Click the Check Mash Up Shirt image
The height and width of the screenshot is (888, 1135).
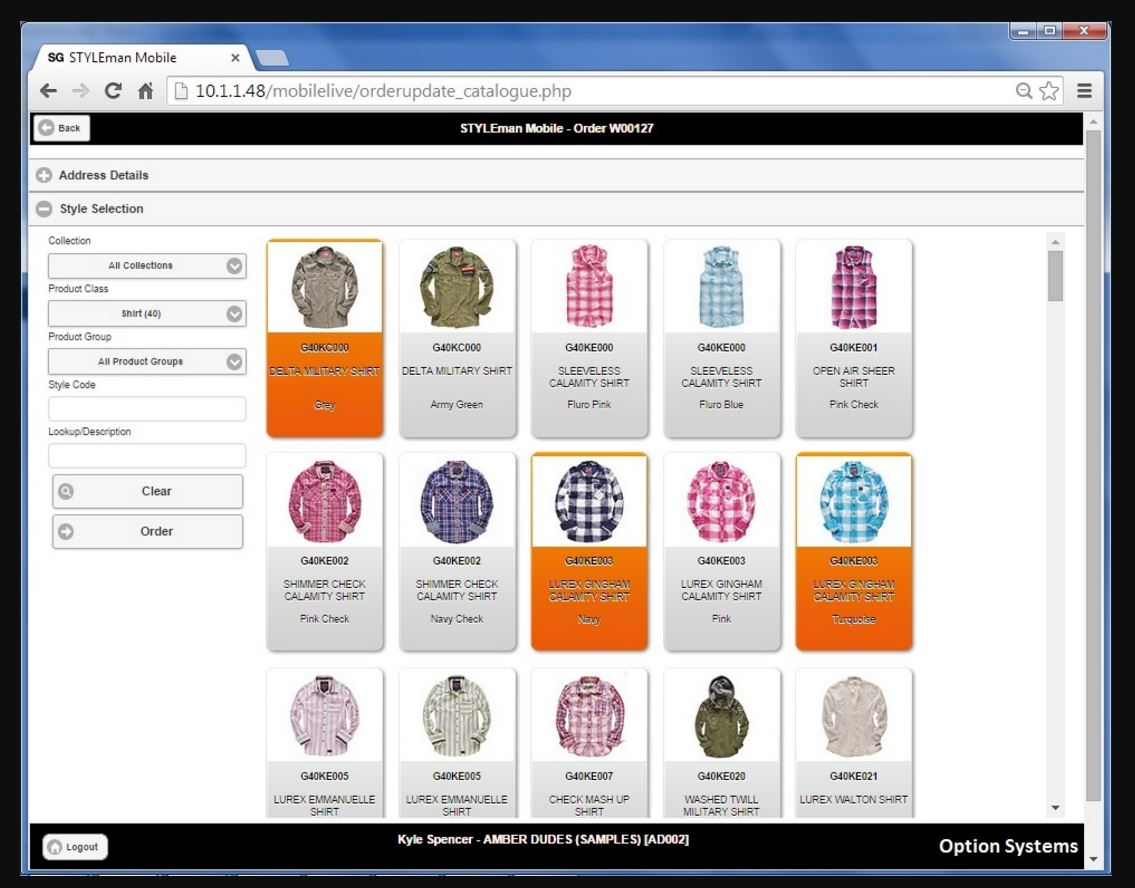point(589,716)
